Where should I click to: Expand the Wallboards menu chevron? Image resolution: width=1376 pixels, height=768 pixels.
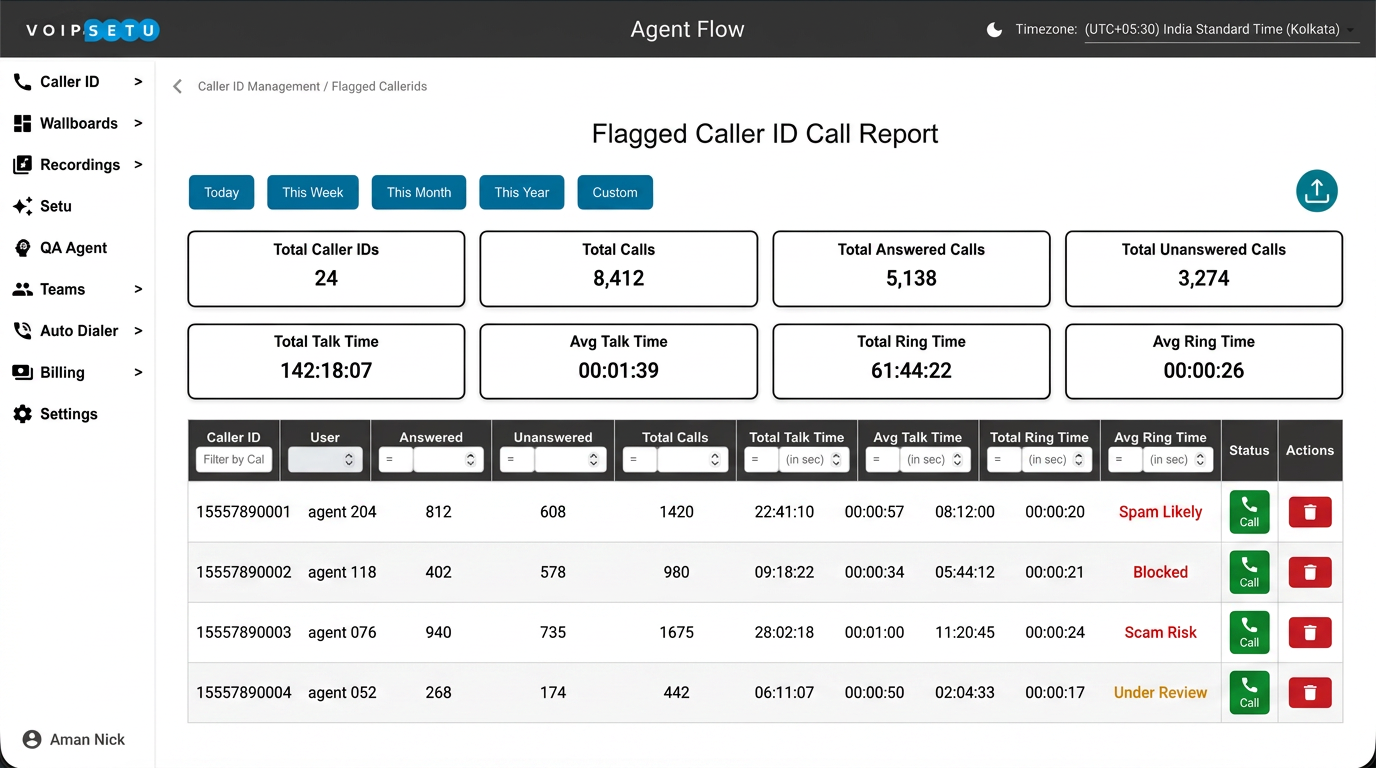pyautogui.click(x=138, y=123)
